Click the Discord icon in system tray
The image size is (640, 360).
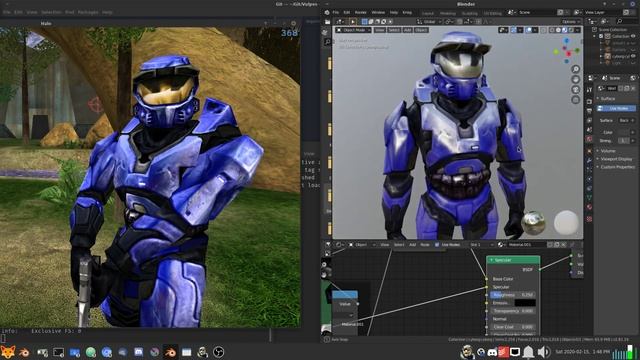pyautogui.click(x=492, y=352)
